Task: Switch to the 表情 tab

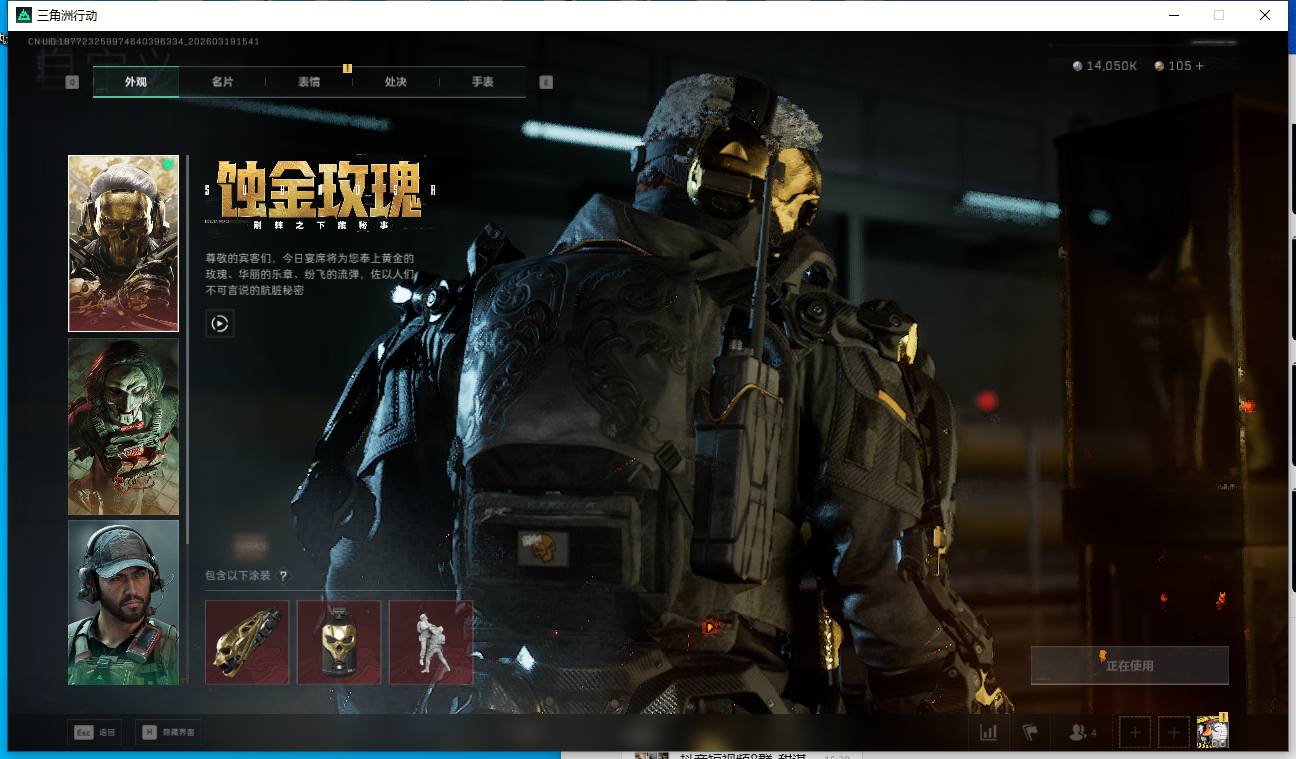Action: tap(309, 82)
